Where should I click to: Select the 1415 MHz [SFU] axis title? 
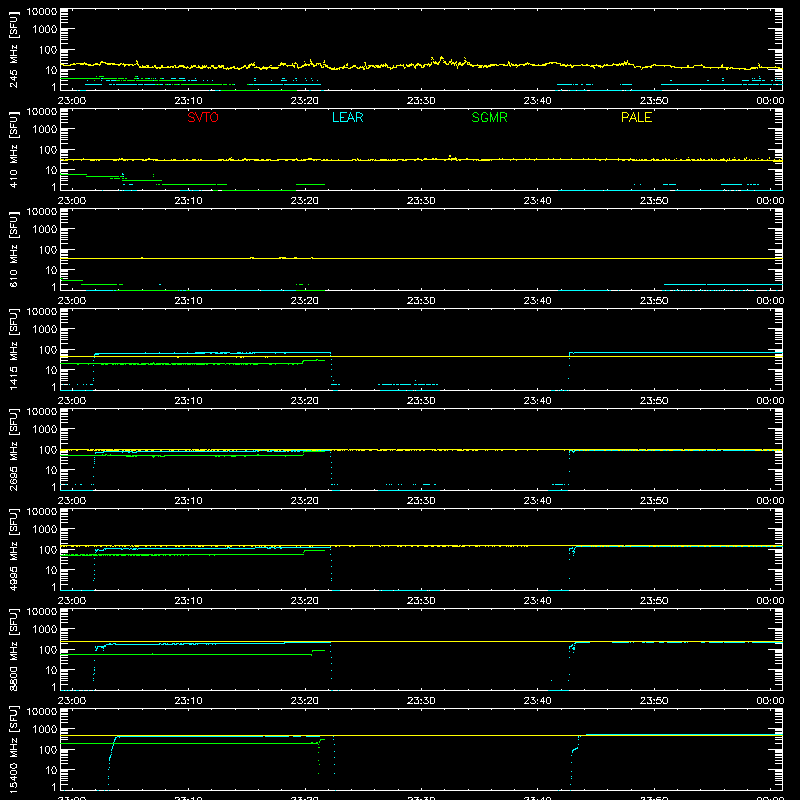[14, 349]
